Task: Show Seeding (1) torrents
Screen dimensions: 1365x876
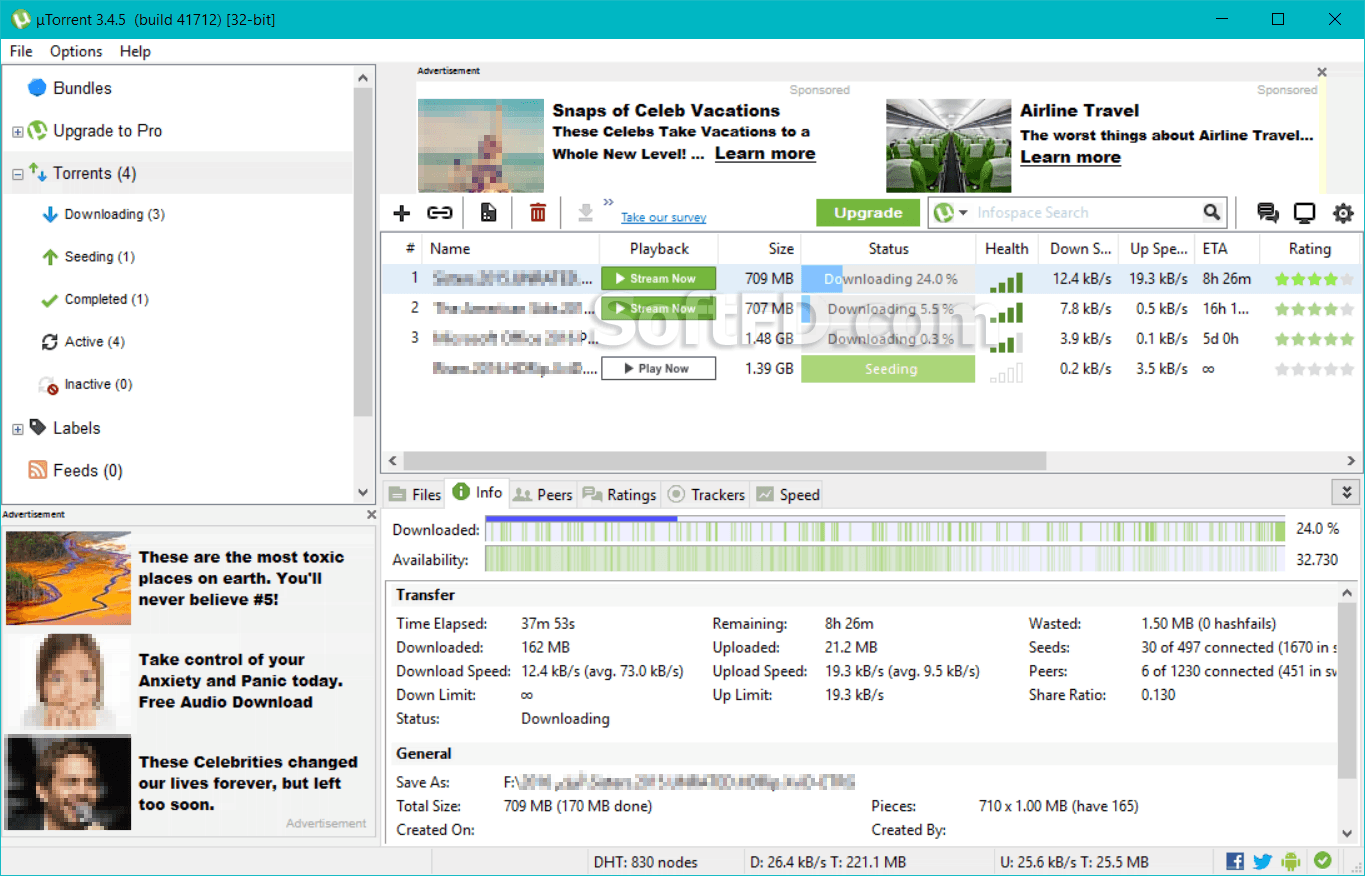Action: [x=99, y=257]
